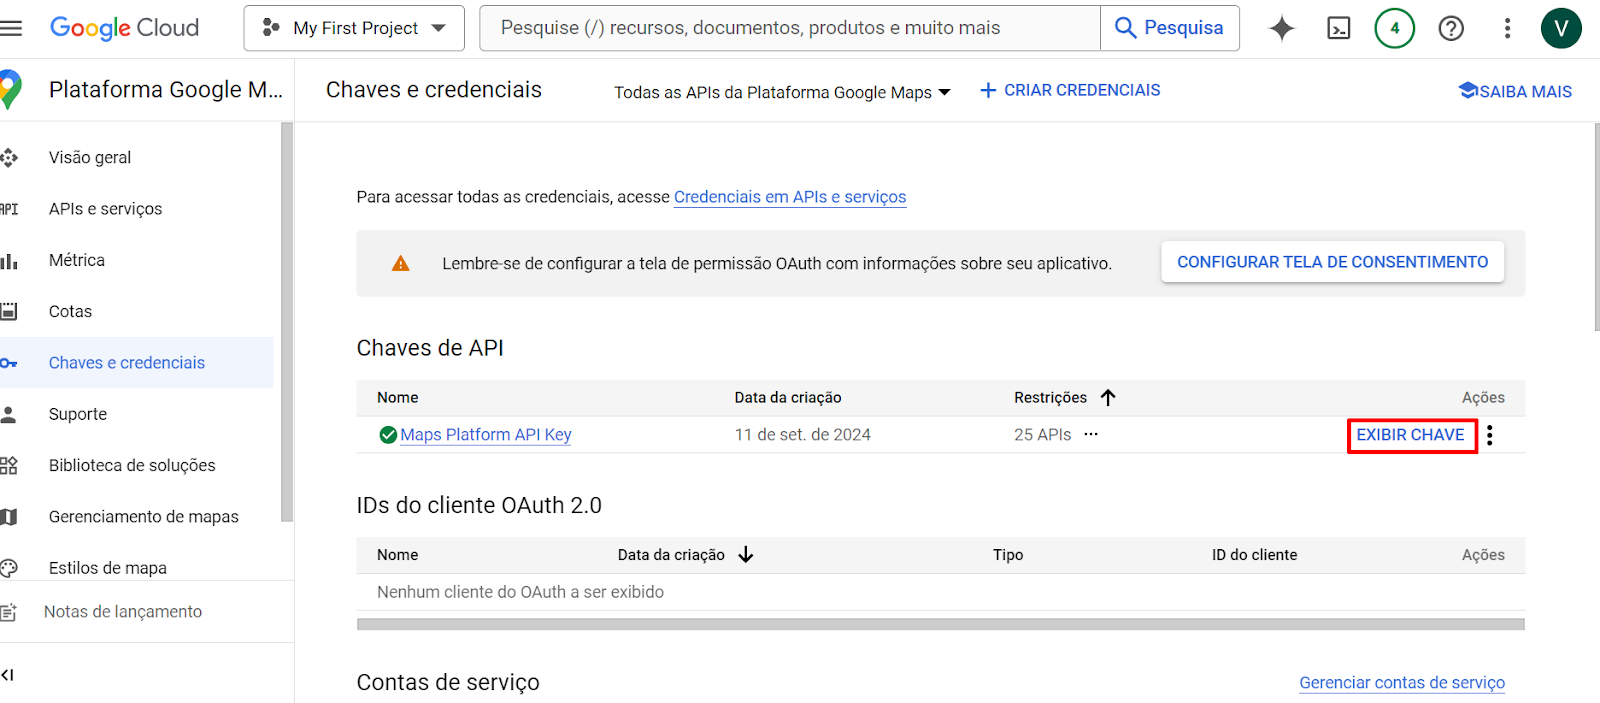Go to Gerenciamento de mapas
This screenshot has width=1600, height=703.
click(144, 516)
